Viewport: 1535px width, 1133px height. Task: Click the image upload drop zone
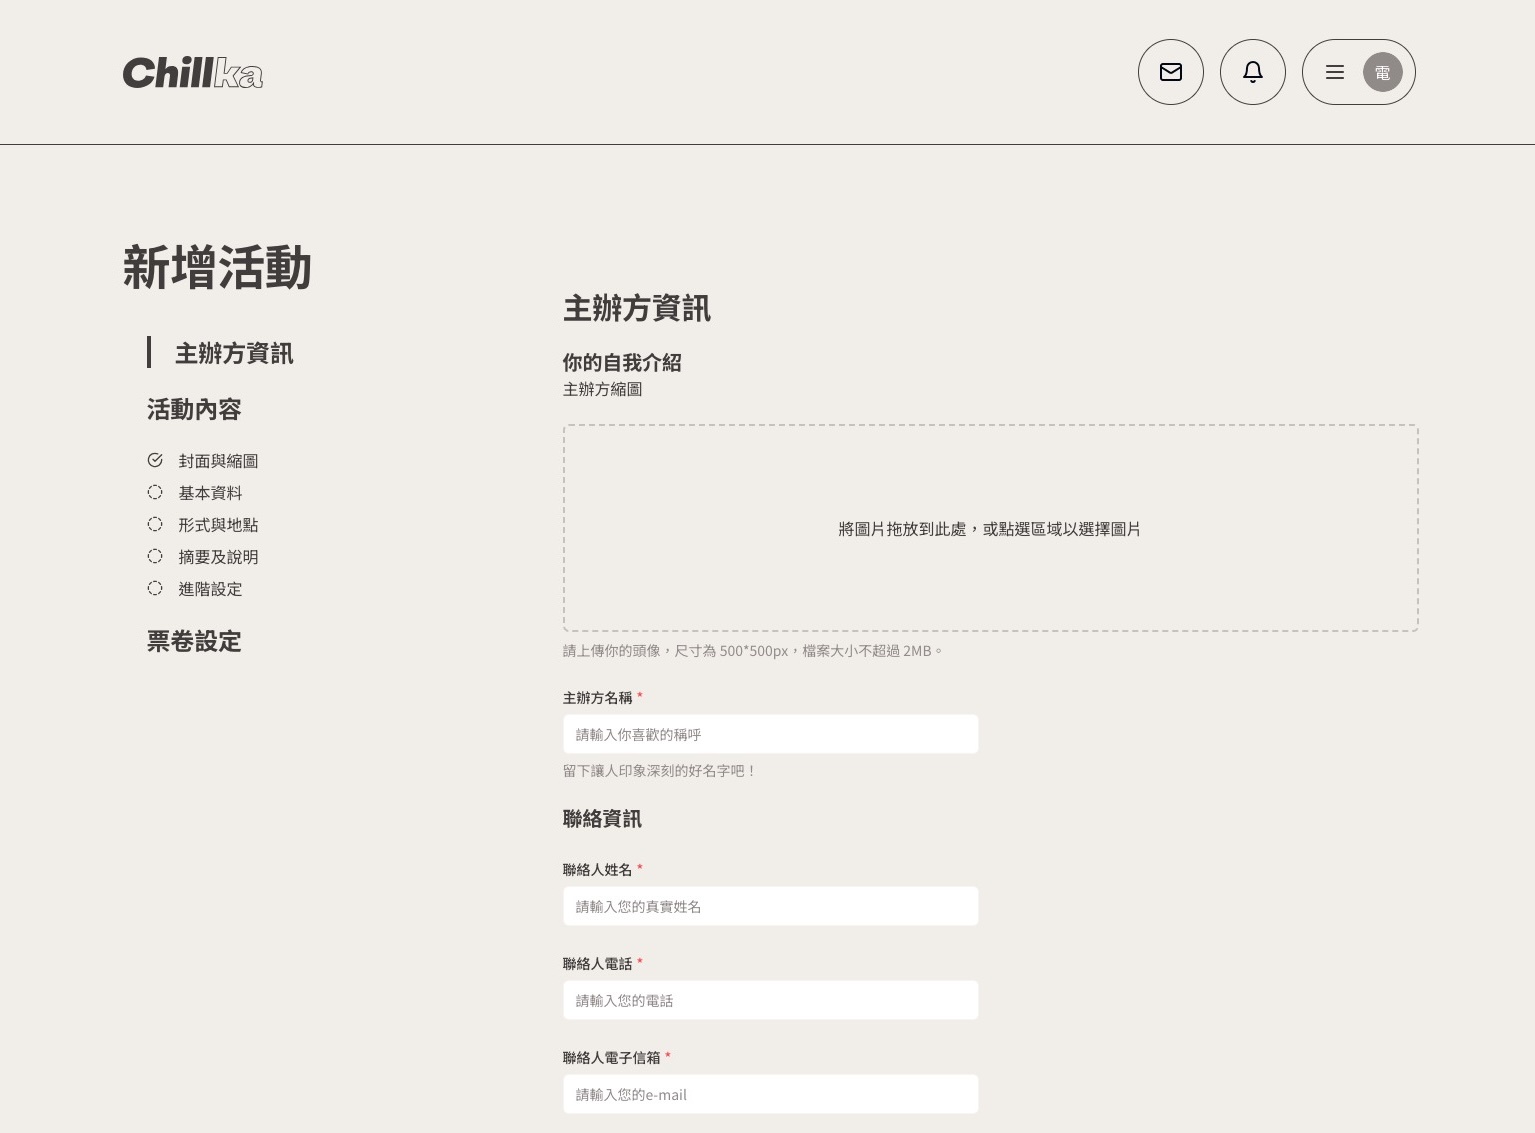(991, 528)
